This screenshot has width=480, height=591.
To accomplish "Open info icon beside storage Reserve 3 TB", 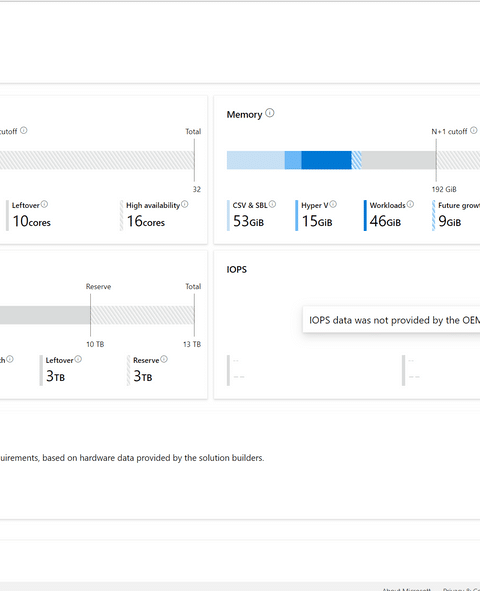I will pyautogui.click(x=164, y=359).
